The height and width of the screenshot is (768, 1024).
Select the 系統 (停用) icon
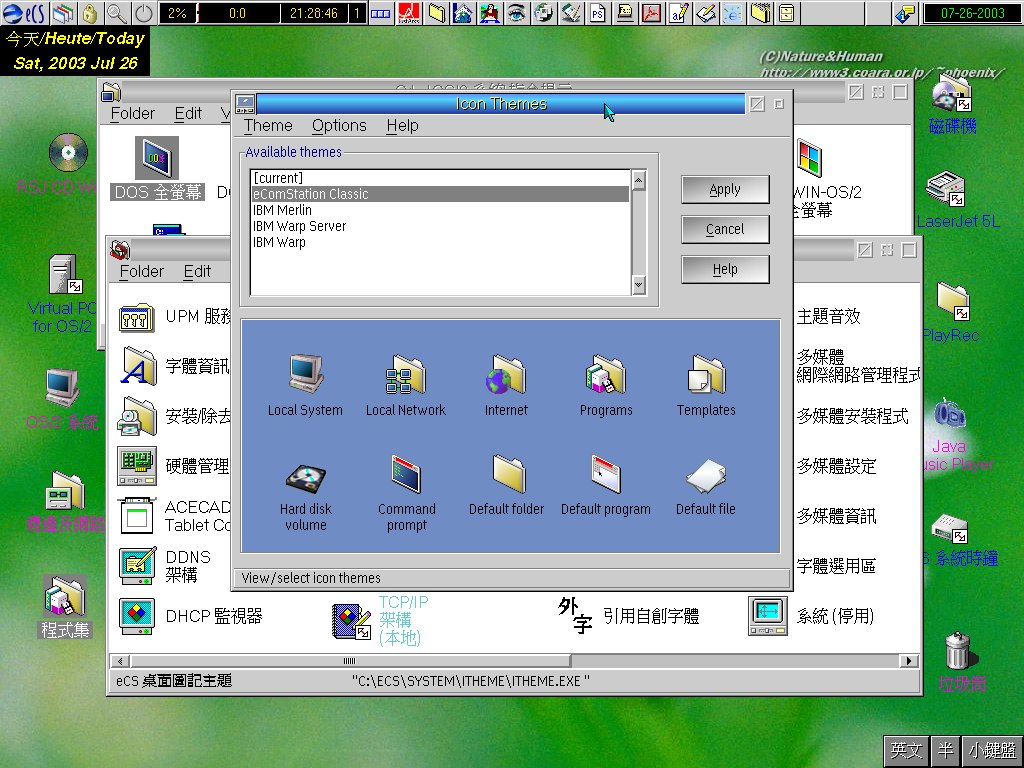tap(767, 616)
